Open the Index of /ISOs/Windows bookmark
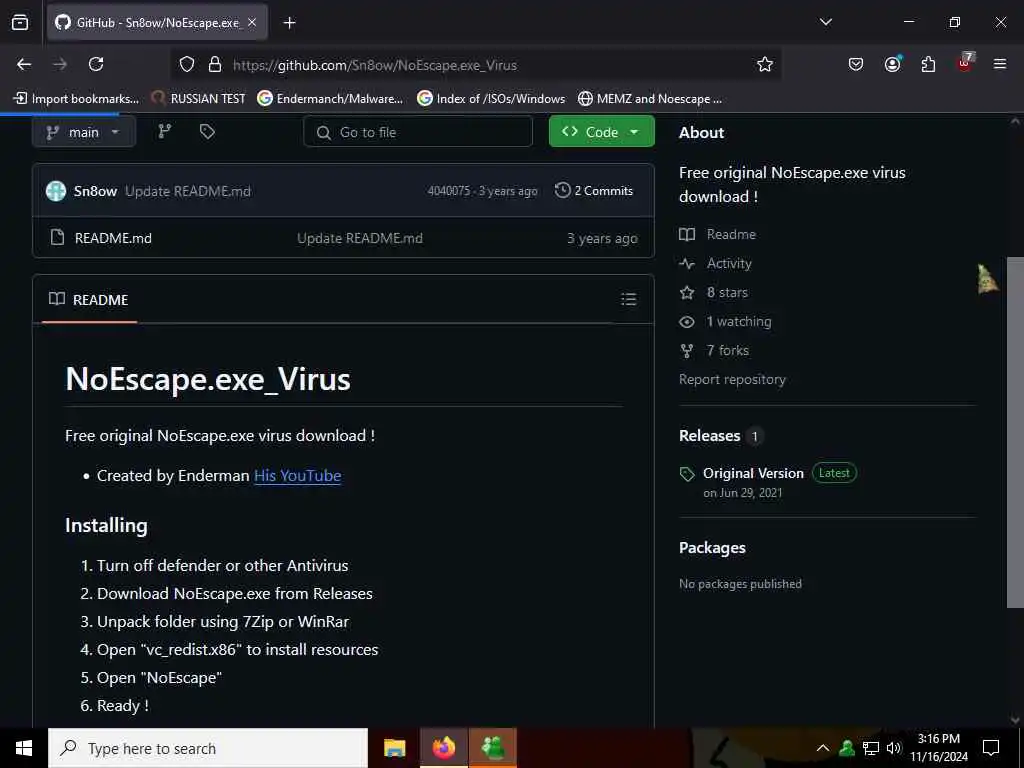 pyautogui.click(x=491, y=99)
